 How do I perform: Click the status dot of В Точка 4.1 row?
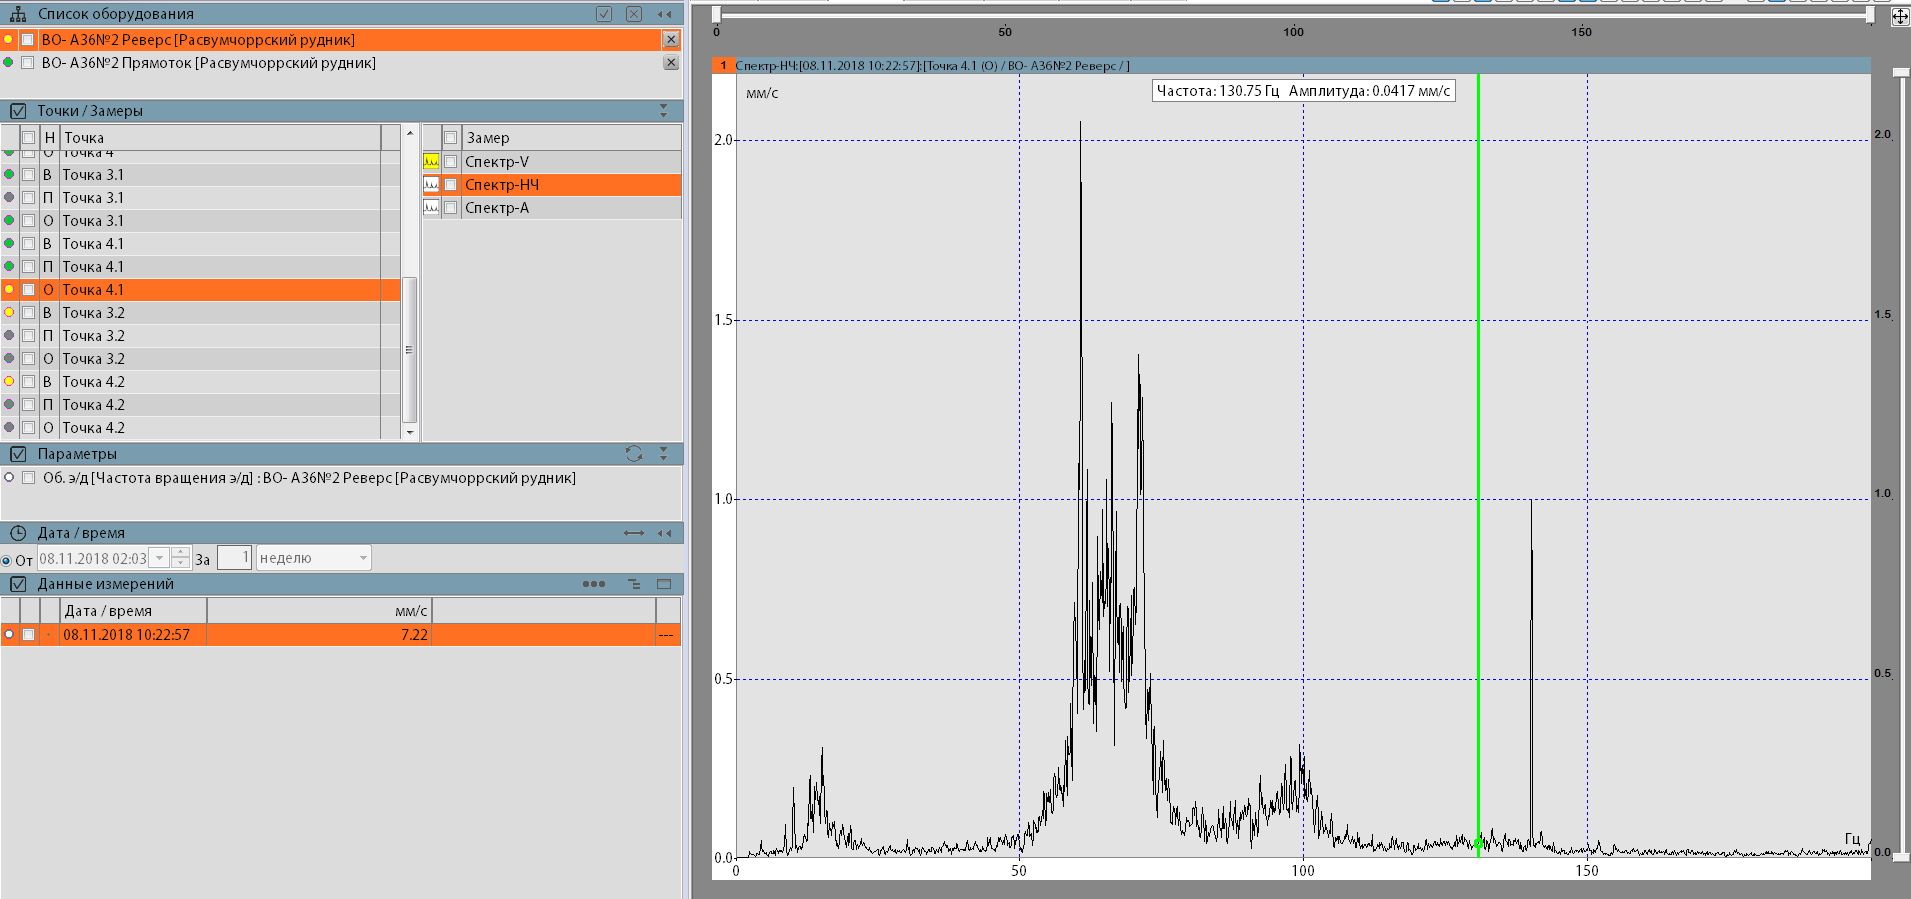click(x=9, y=243)
